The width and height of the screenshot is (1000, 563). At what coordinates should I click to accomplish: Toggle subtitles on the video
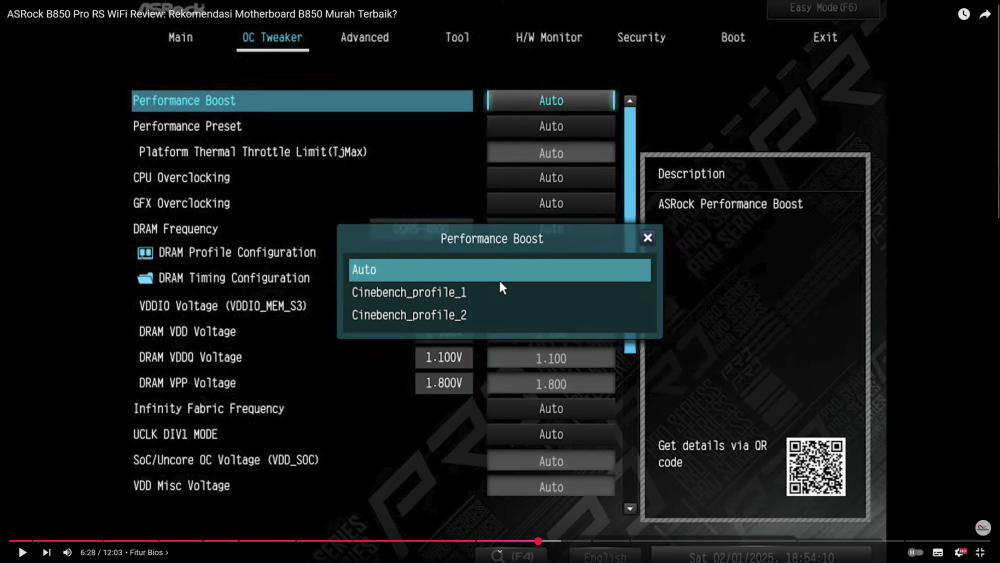click(938, 552)
